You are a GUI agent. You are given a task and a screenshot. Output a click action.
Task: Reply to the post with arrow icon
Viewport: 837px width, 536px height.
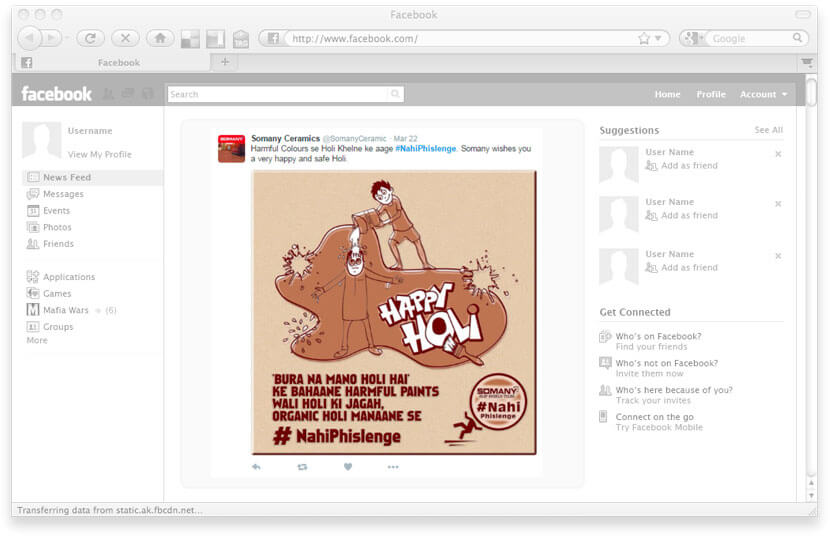(256, 467)
